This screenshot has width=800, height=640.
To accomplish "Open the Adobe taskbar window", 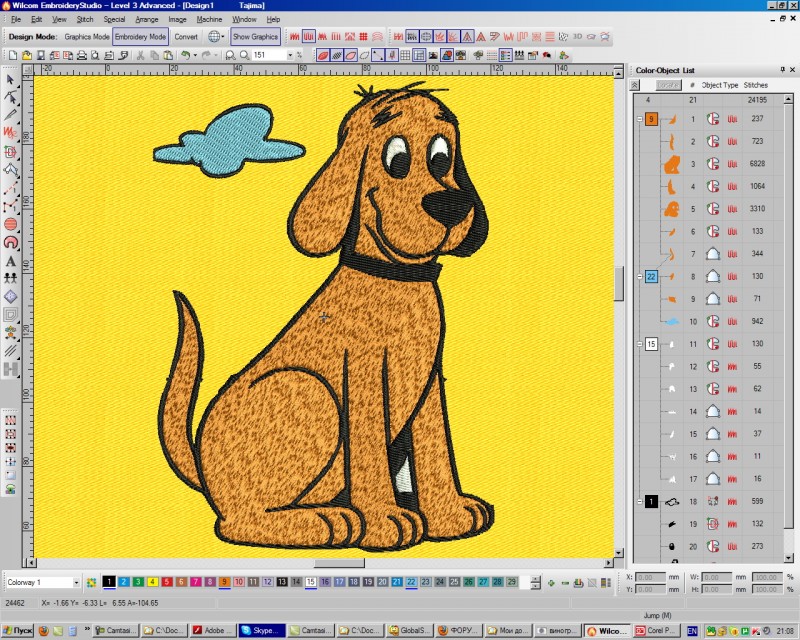I will 213,631.
